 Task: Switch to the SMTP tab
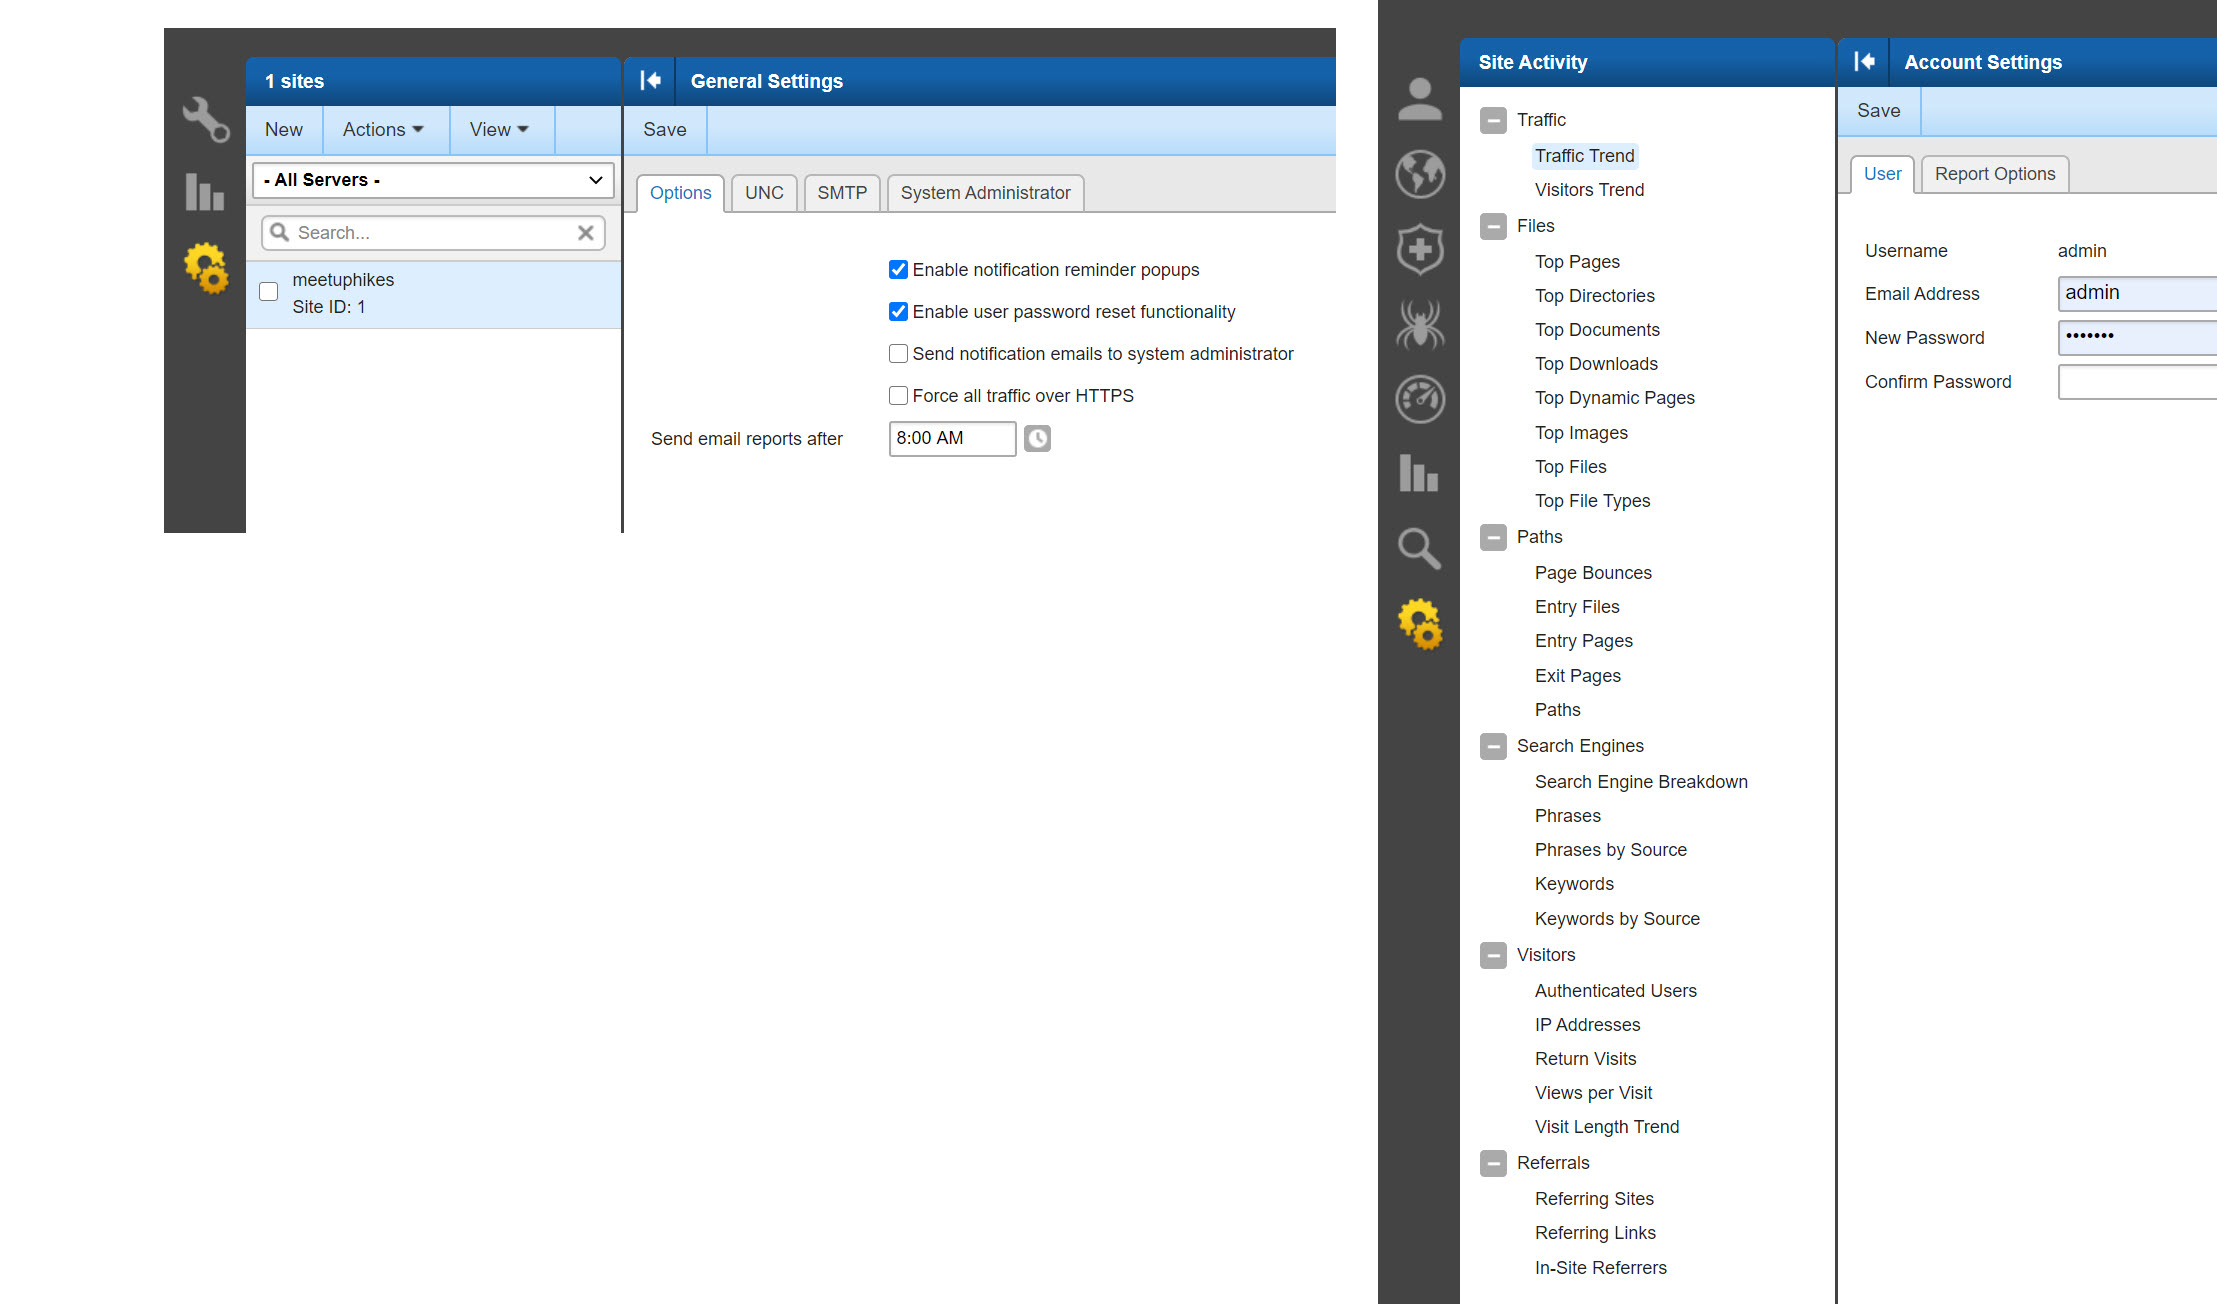click(841, 193)
